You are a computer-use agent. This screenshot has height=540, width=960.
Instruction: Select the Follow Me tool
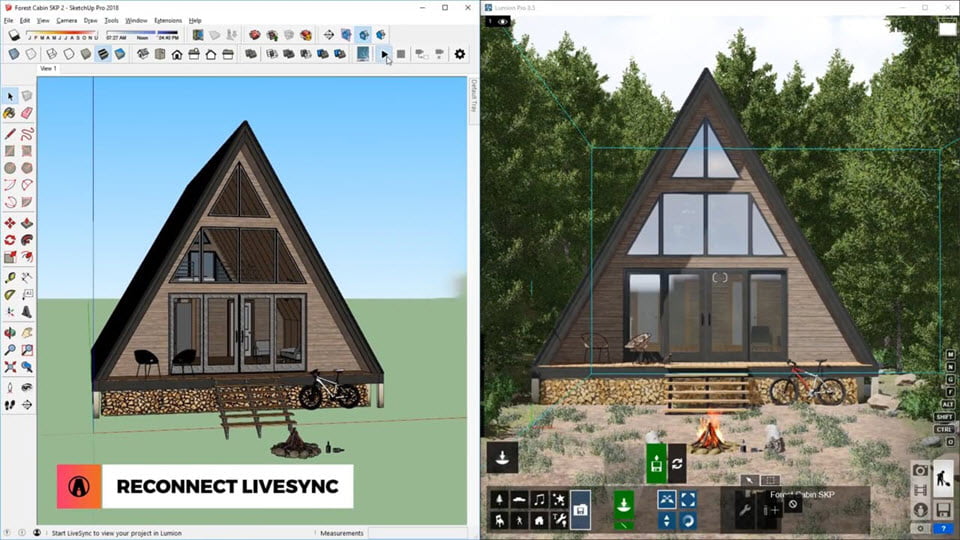coord(27,240)
